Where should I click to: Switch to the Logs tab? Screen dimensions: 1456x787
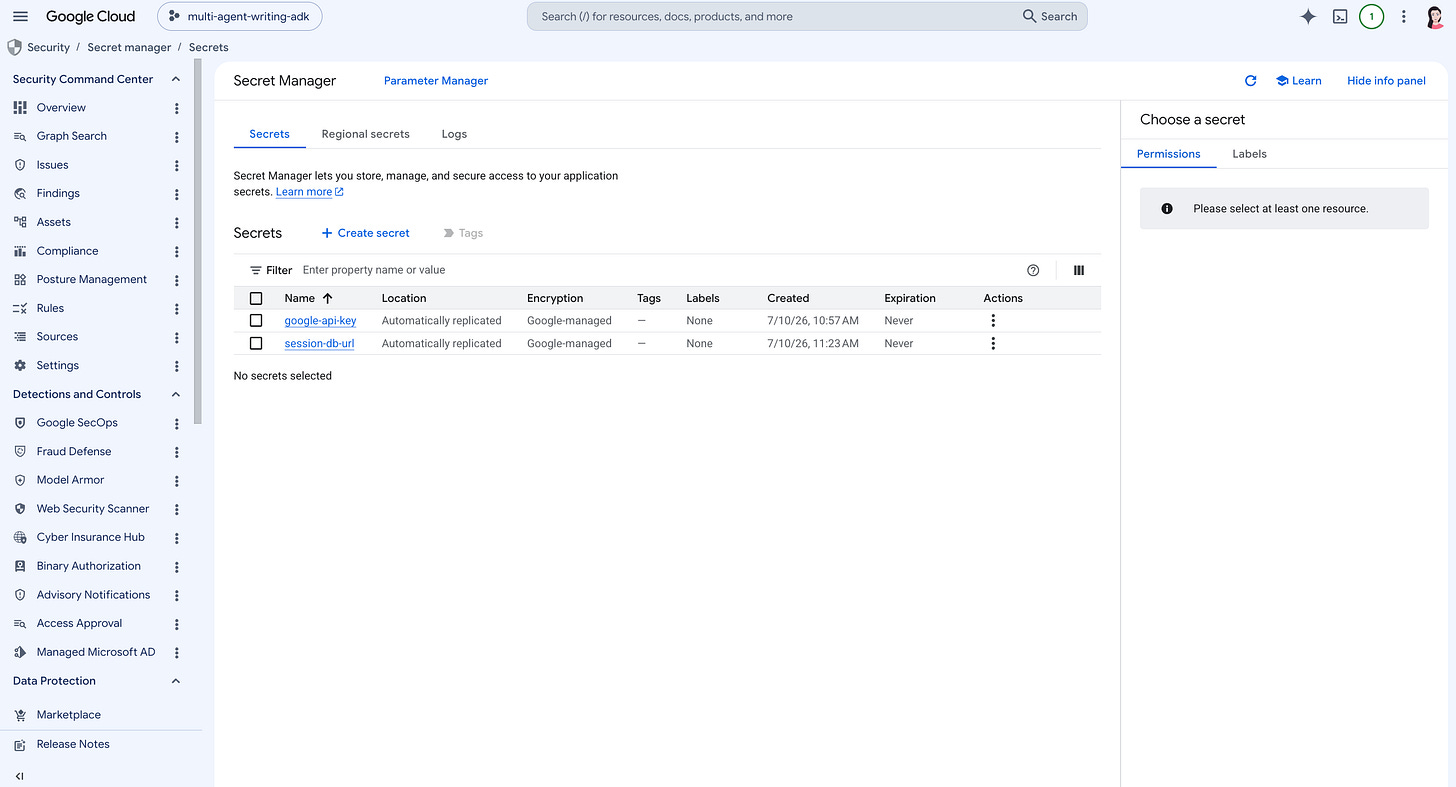point(454,134)
